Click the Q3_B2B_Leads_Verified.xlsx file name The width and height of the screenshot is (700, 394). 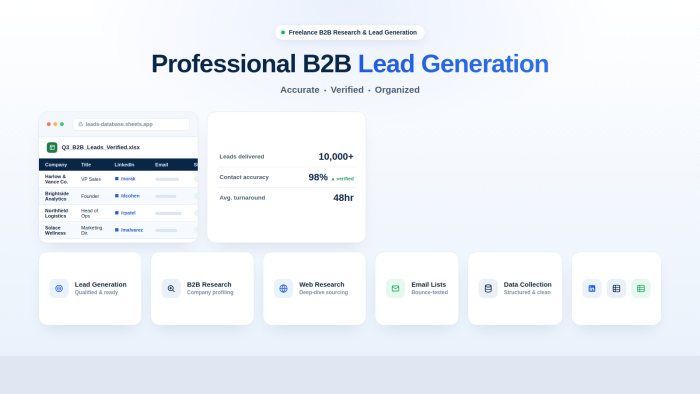(100, 147)
